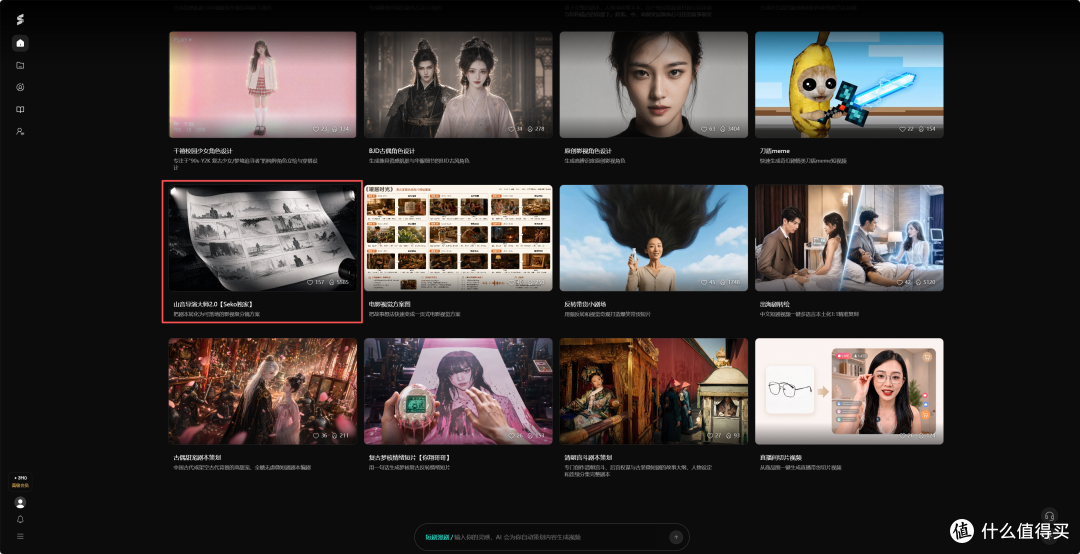Open the user avatar profile

click(20, 502)
